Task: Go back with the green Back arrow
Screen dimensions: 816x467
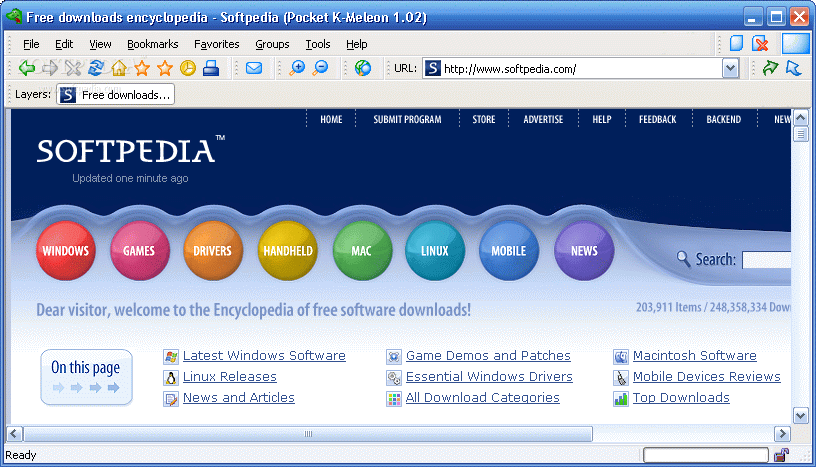Action: pyautogui.click(x=27, y=68)
